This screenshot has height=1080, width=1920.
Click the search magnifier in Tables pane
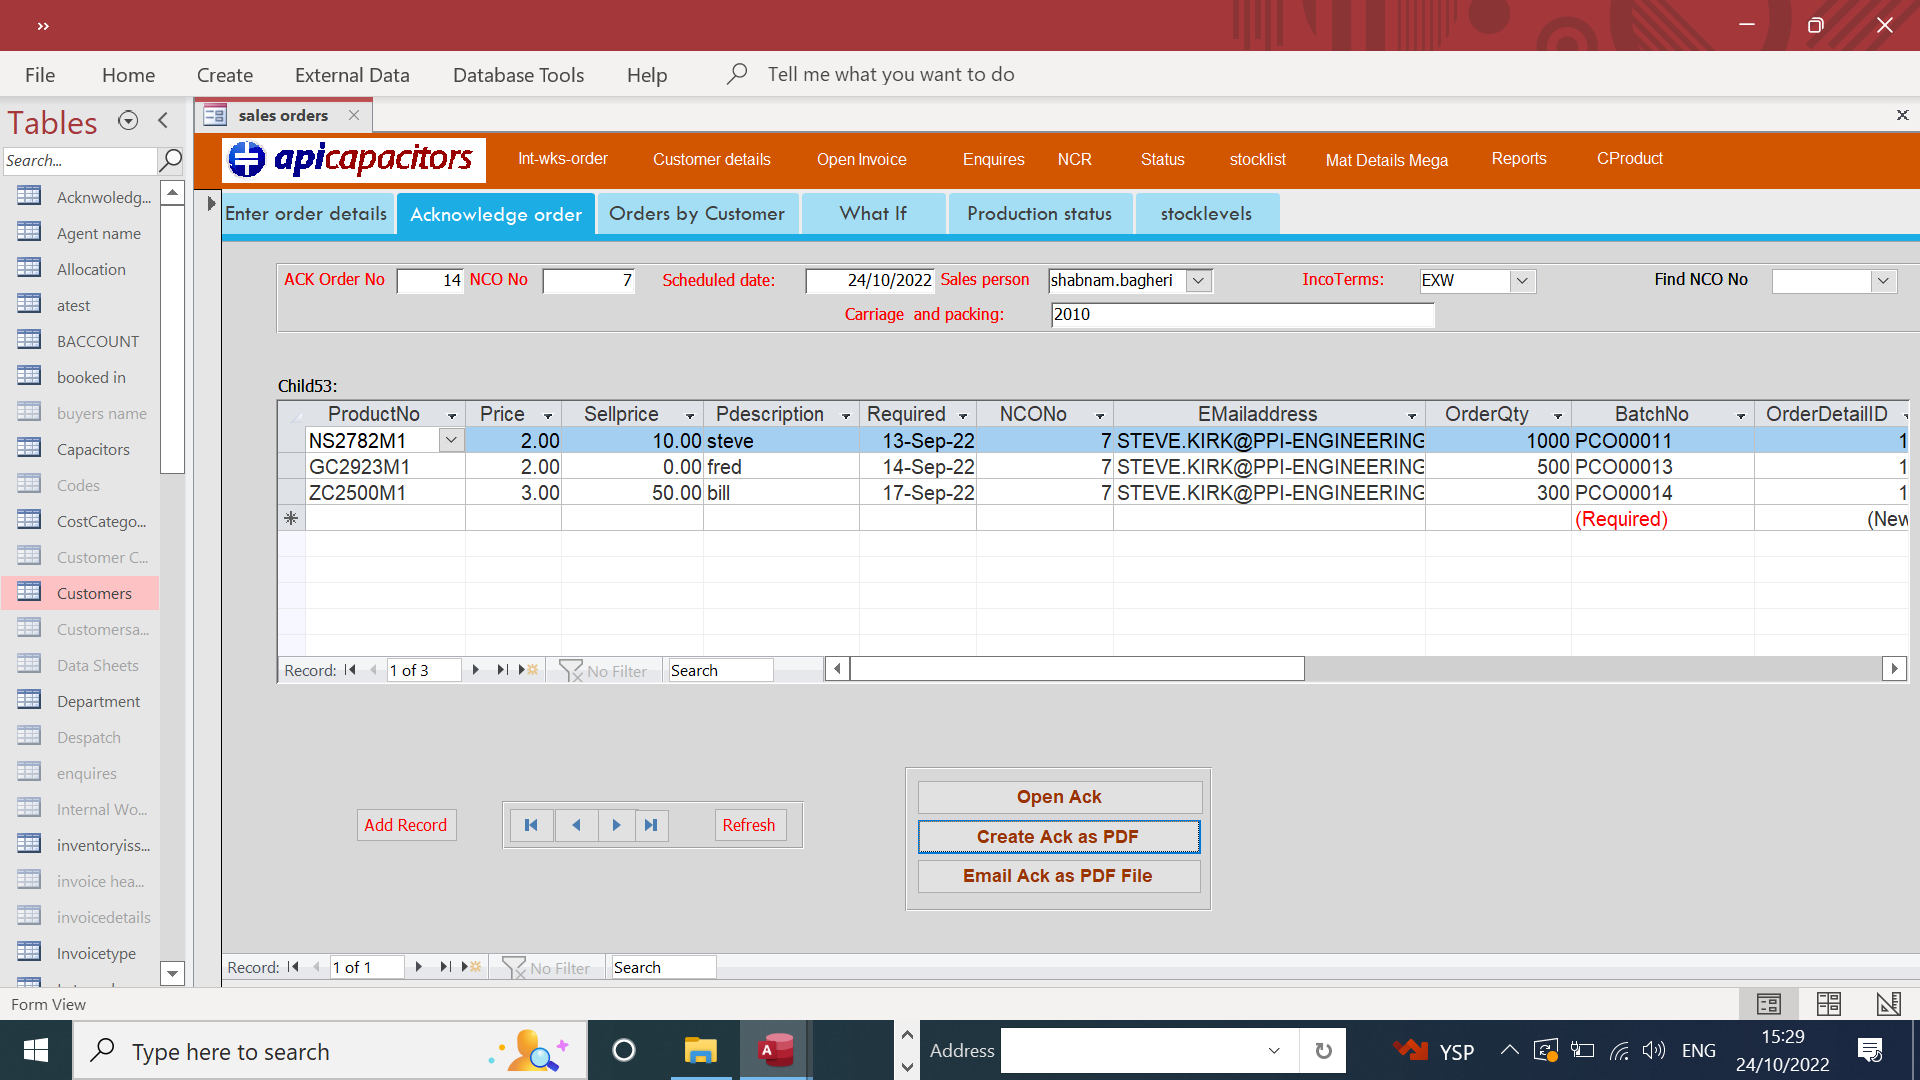[x=171, y=160]
